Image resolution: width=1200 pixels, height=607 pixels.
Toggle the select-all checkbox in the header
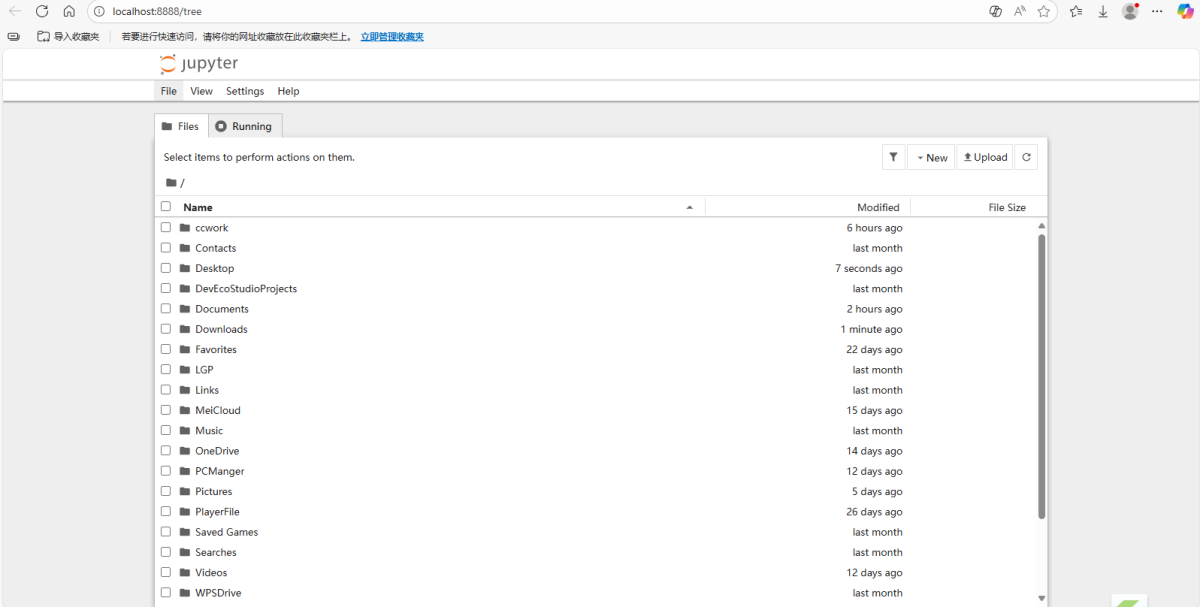(x=166, y=207)
